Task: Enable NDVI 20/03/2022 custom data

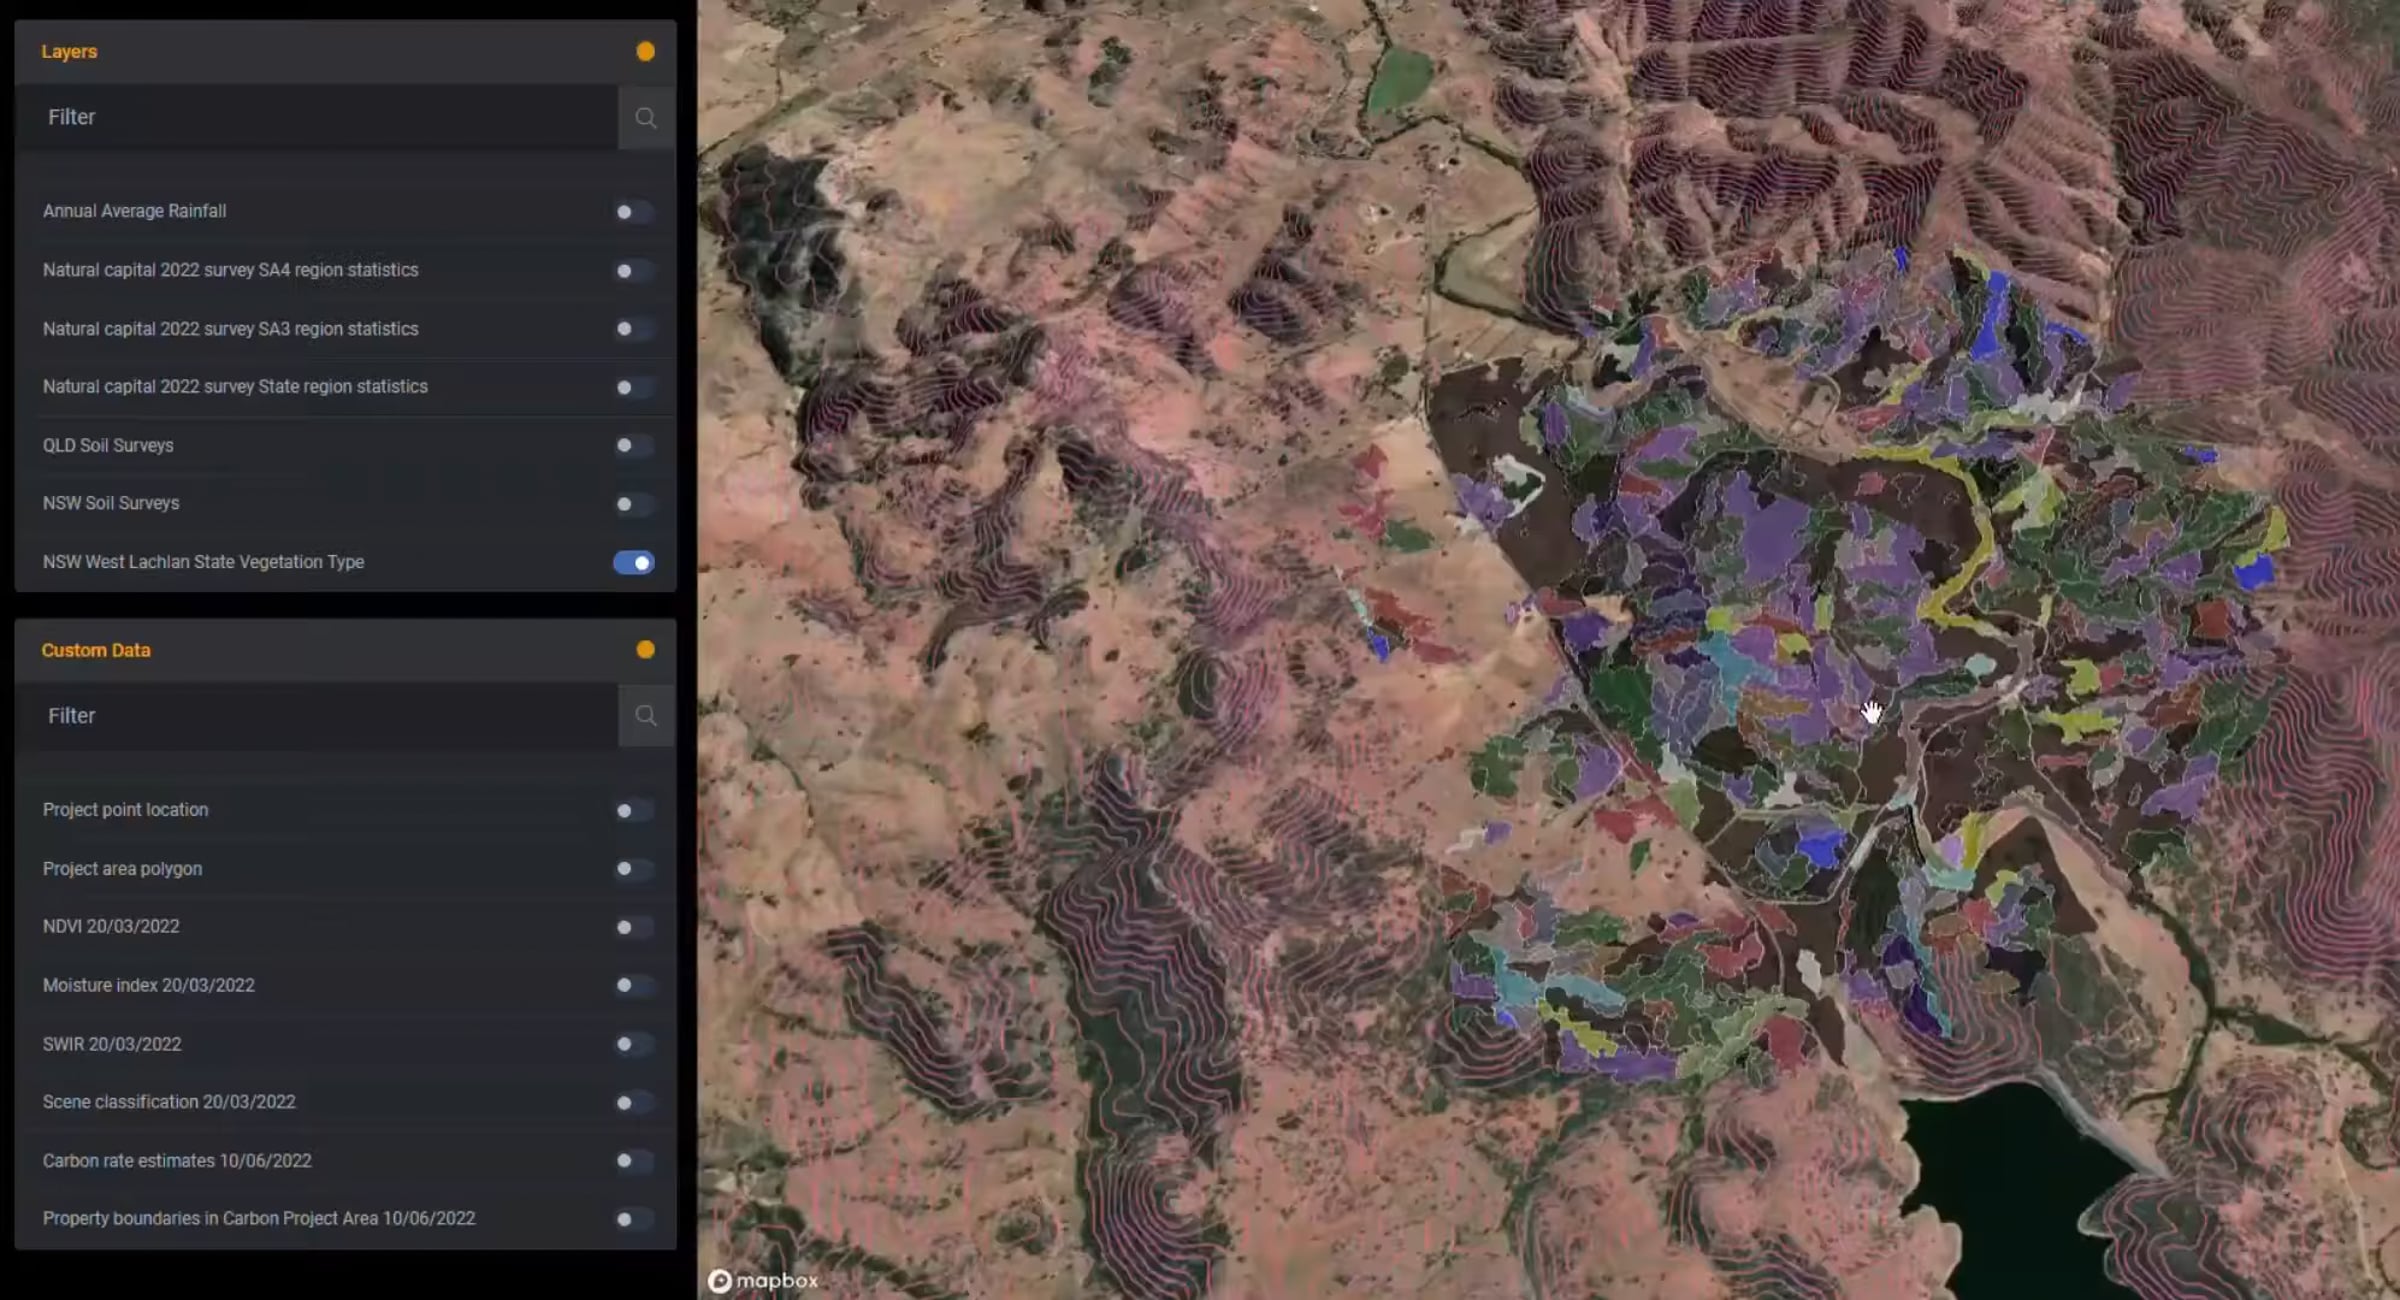Action: (633, 928)
